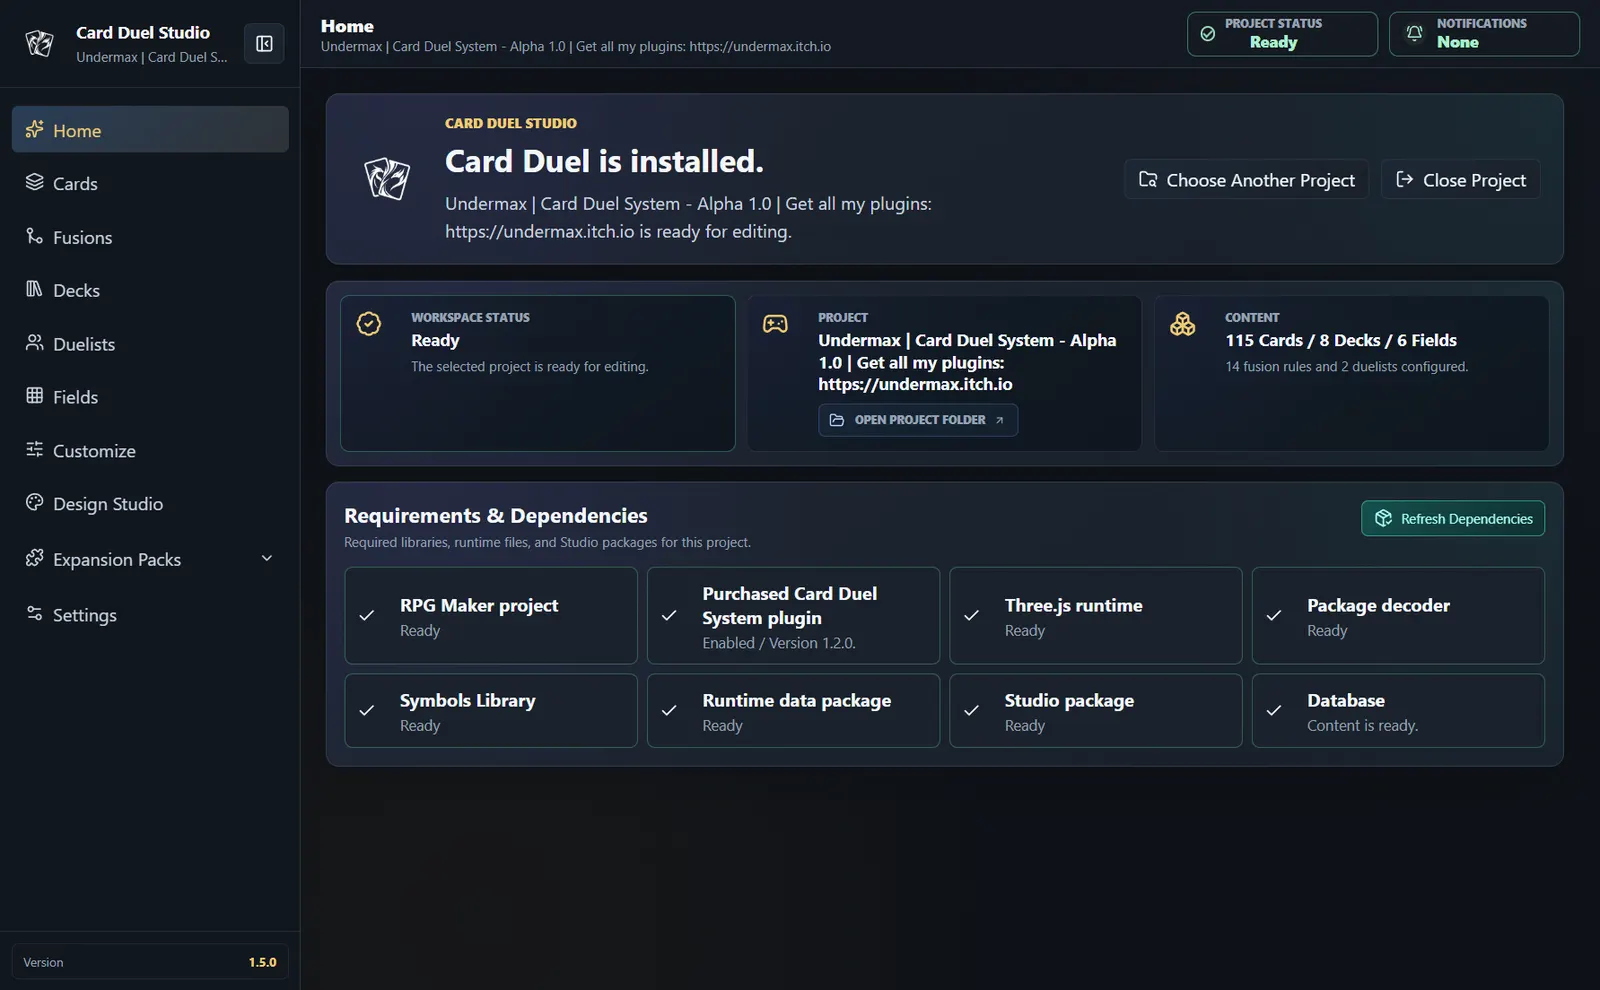Click the checkmark beside Purchased Card Duel System plugin
This screenshot has height=990, width=1600.
coord(669,616)
